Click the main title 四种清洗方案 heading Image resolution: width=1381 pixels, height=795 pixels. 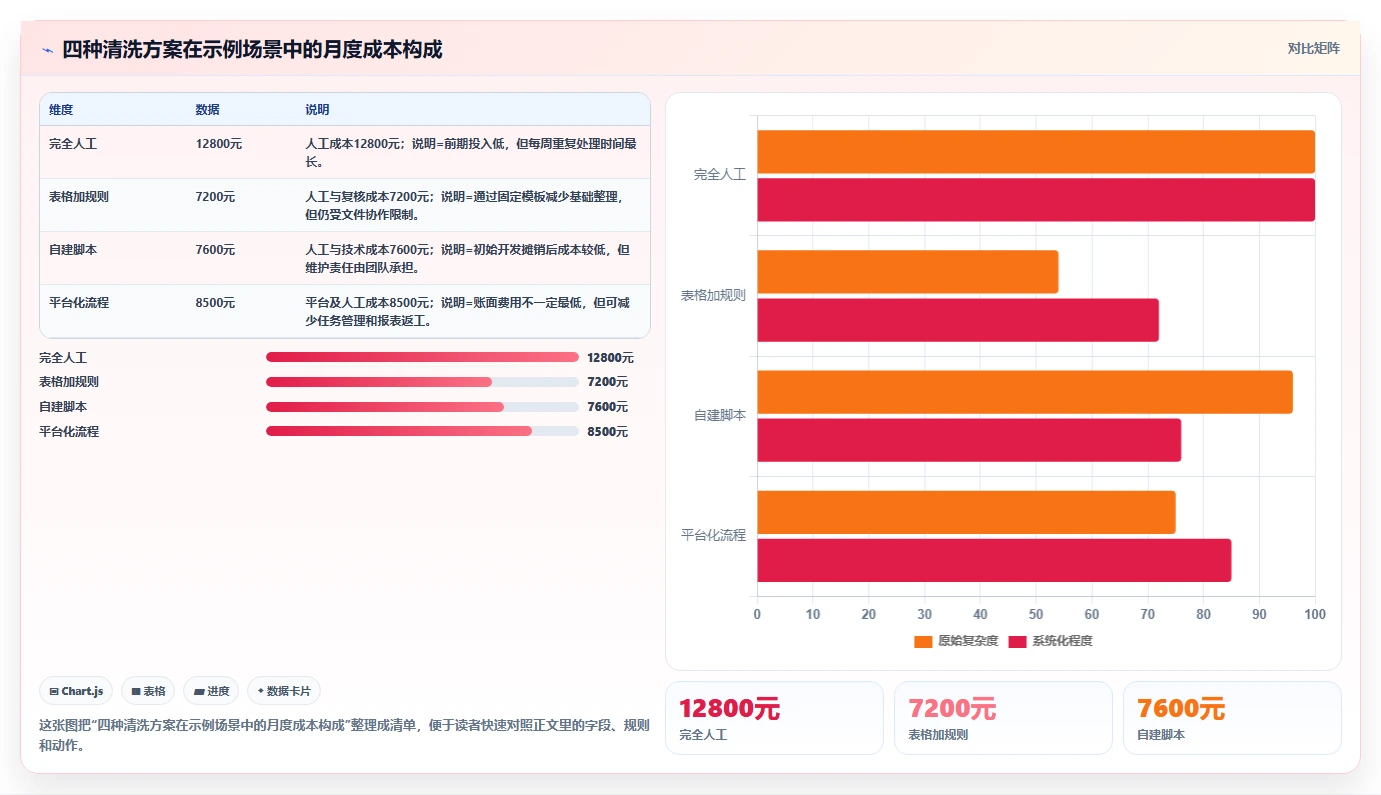point(252,49)
